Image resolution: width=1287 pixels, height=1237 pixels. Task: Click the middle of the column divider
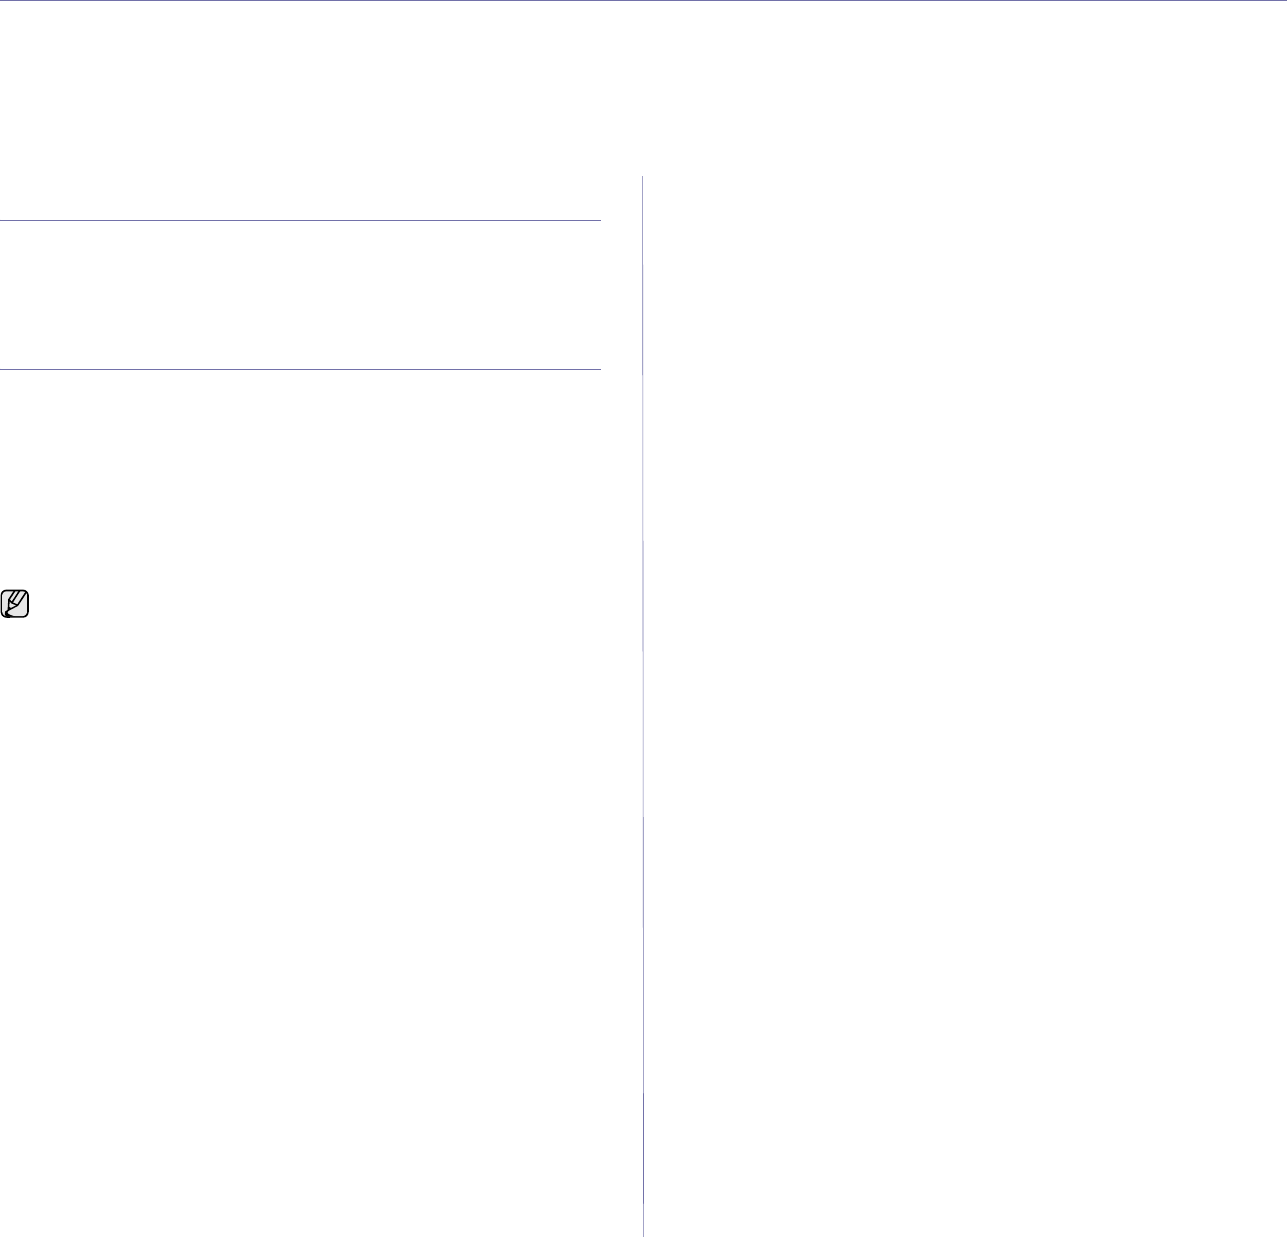click(643, 706)
